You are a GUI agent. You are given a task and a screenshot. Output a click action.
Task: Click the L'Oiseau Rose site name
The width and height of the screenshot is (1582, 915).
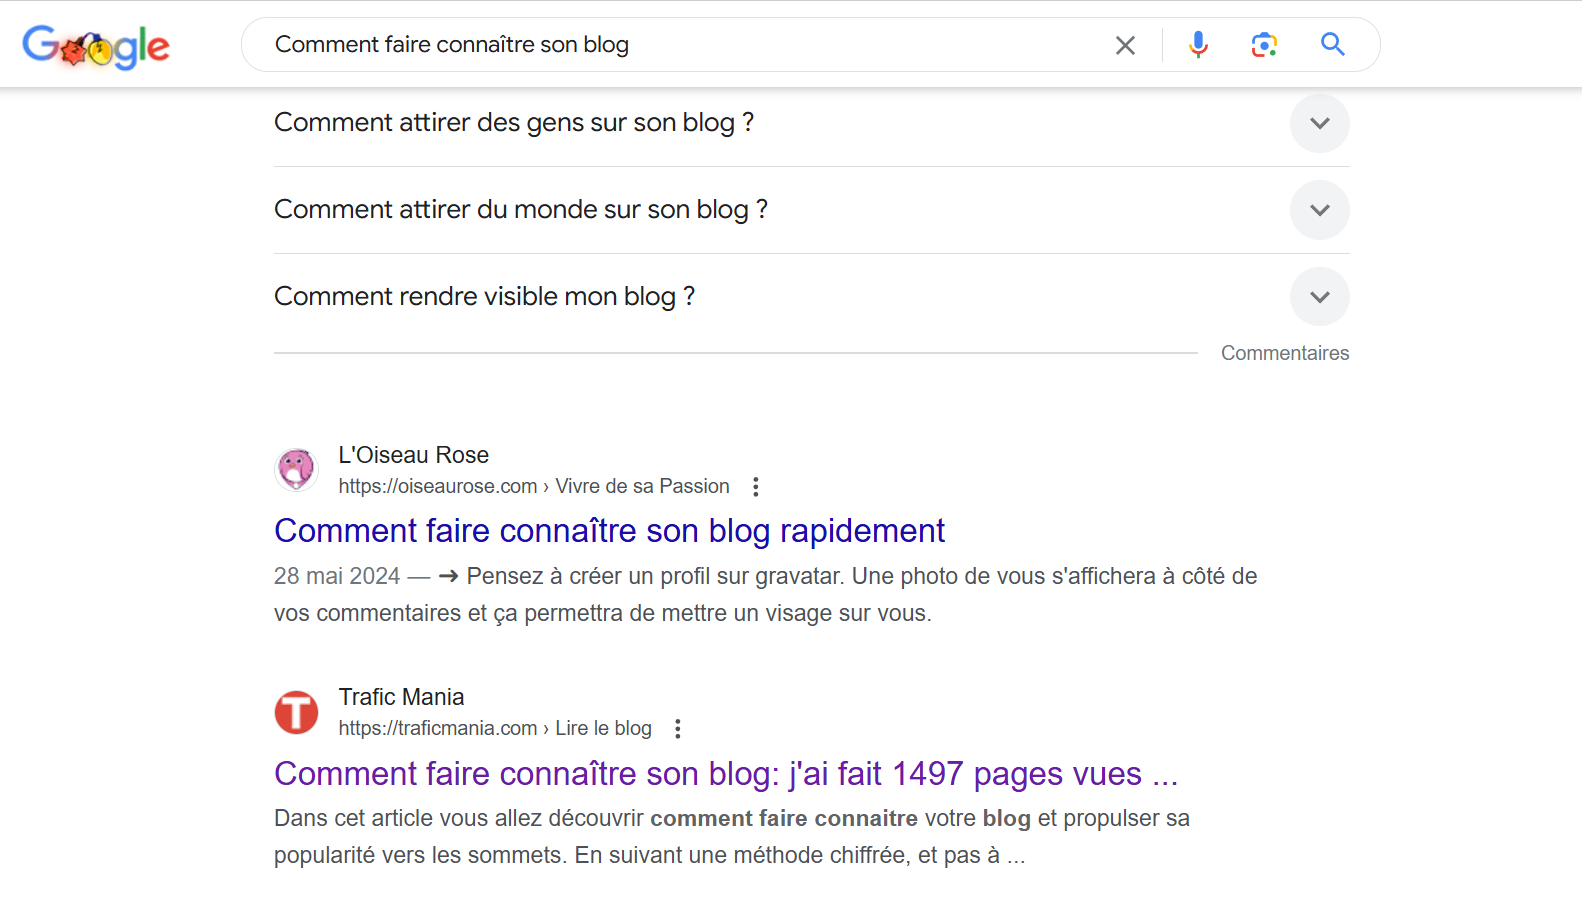pyautogui.click(x=413, y=455)
